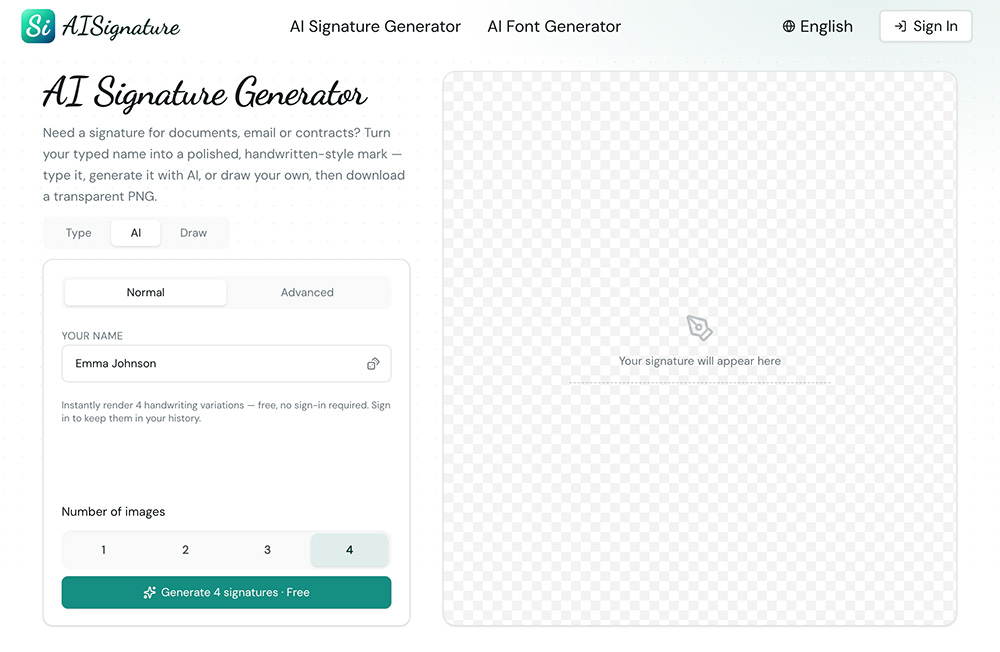The width and height of the screenshot is (1000, 652).
Task: Switch to the Draw tab
Action: point(193,233)
